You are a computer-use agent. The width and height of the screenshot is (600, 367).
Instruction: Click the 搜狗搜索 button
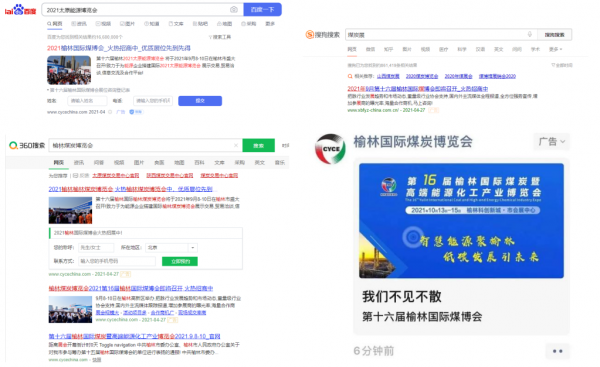tap(554, 35)
